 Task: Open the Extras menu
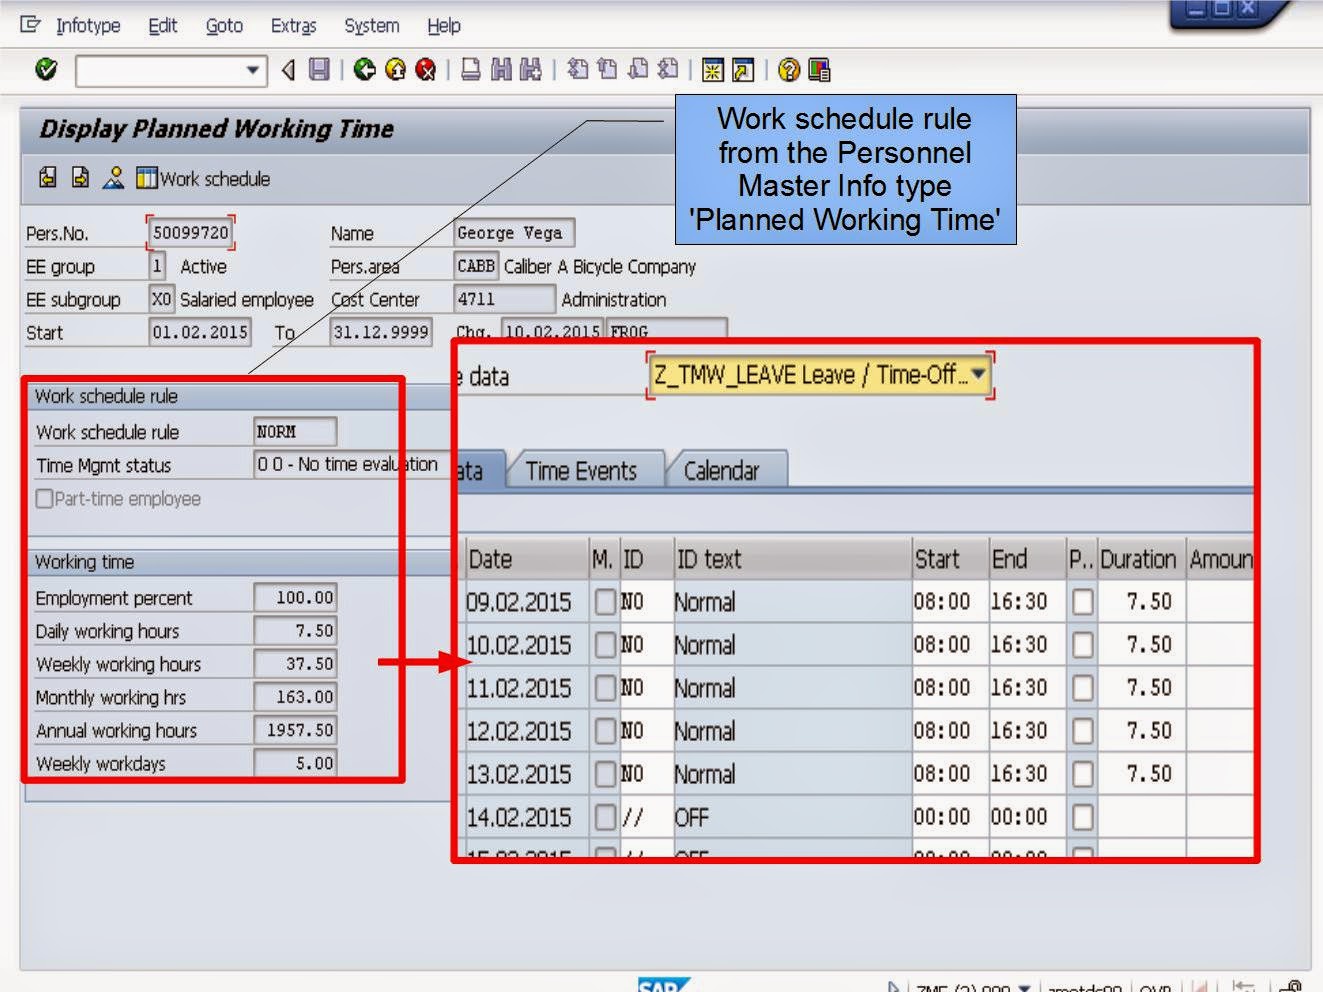pyautogui.click(x=293, y=25)
